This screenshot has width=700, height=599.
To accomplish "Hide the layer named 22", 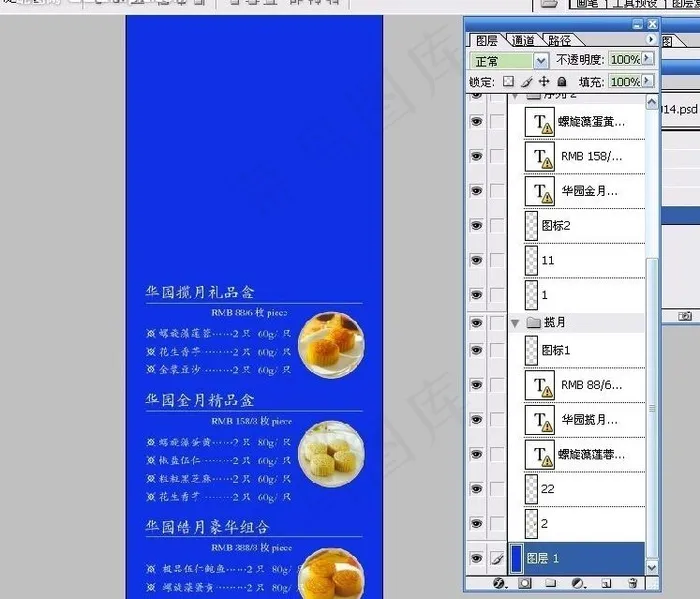I will point(476,489).
